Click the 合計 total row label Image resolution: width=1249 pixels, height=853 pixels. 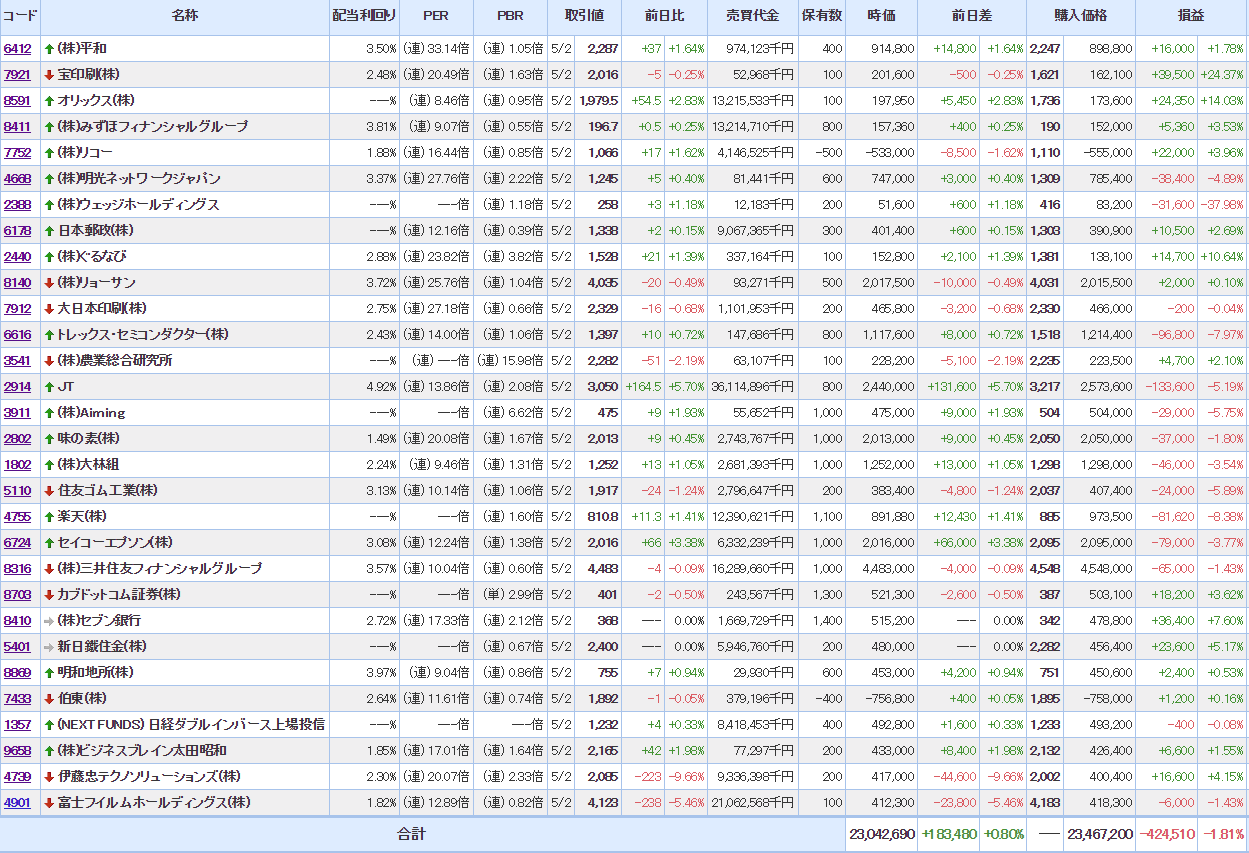tap(411, 834)
